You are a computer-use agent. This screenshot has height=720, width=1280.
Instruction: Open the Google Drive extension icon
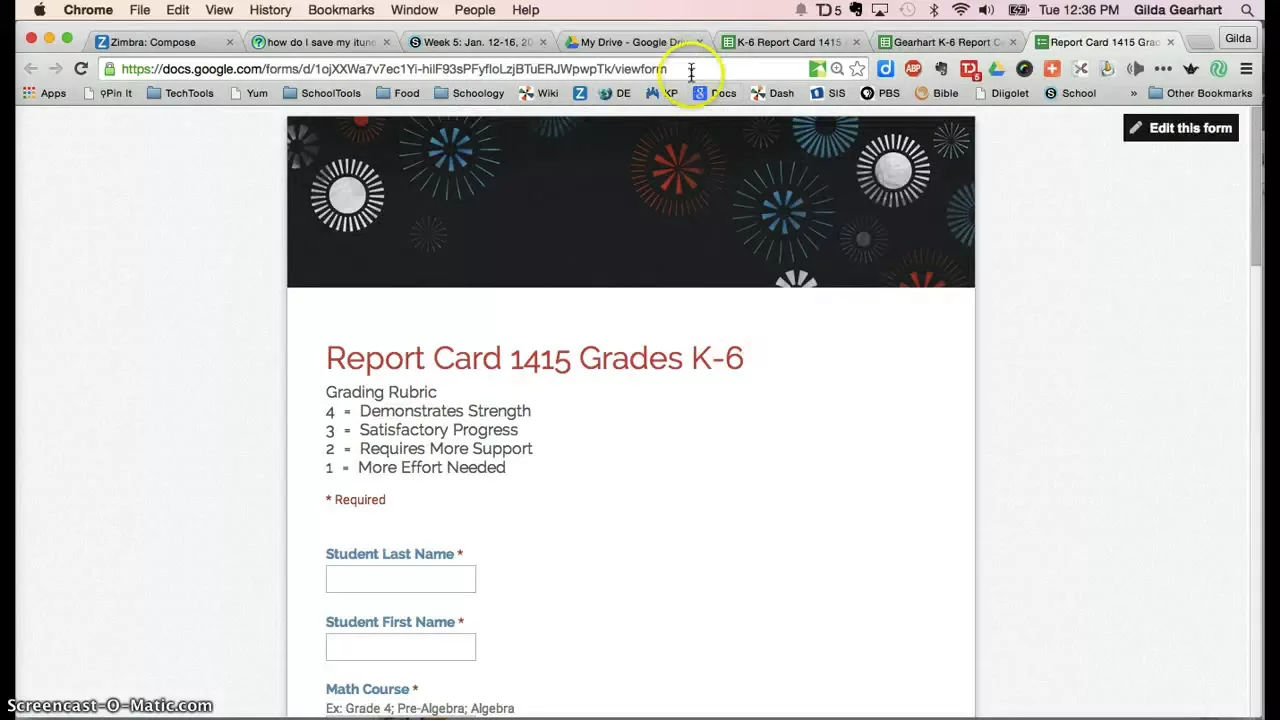pyautogui.click(x=997, y=69)
